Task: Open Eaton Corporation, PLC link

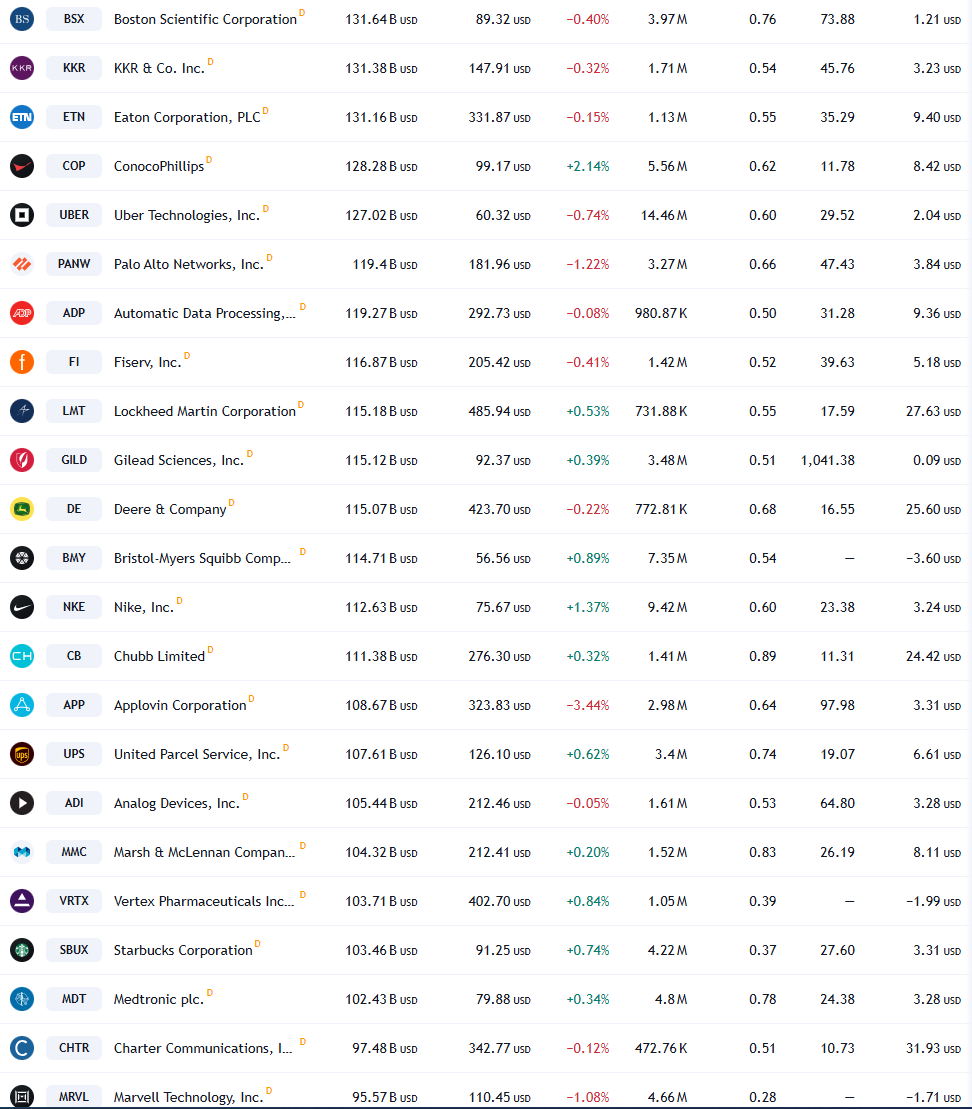Action: 187,117
